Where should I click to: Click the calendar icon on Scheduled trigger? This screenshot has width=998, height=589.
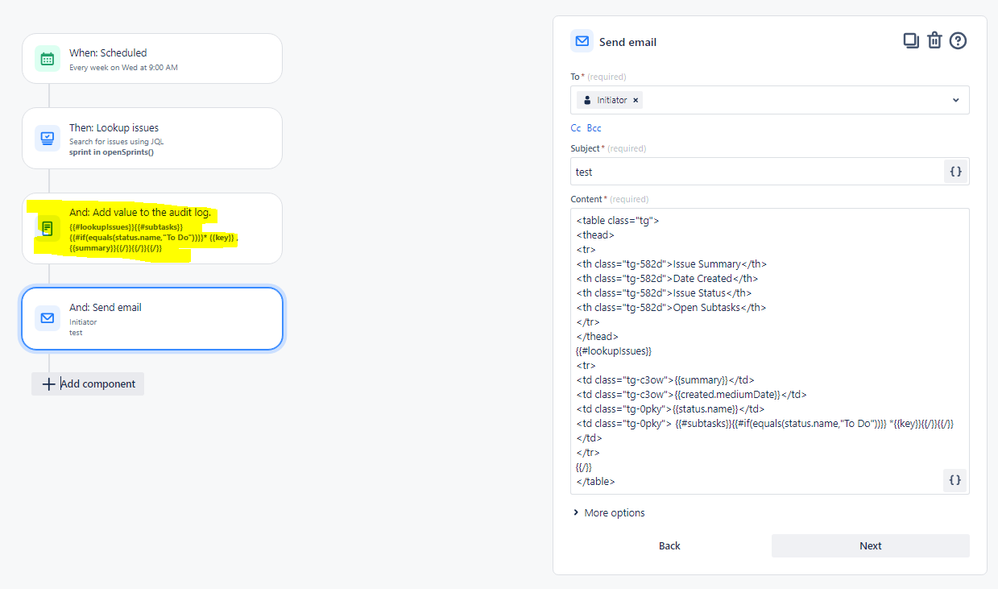coord(47,59)
